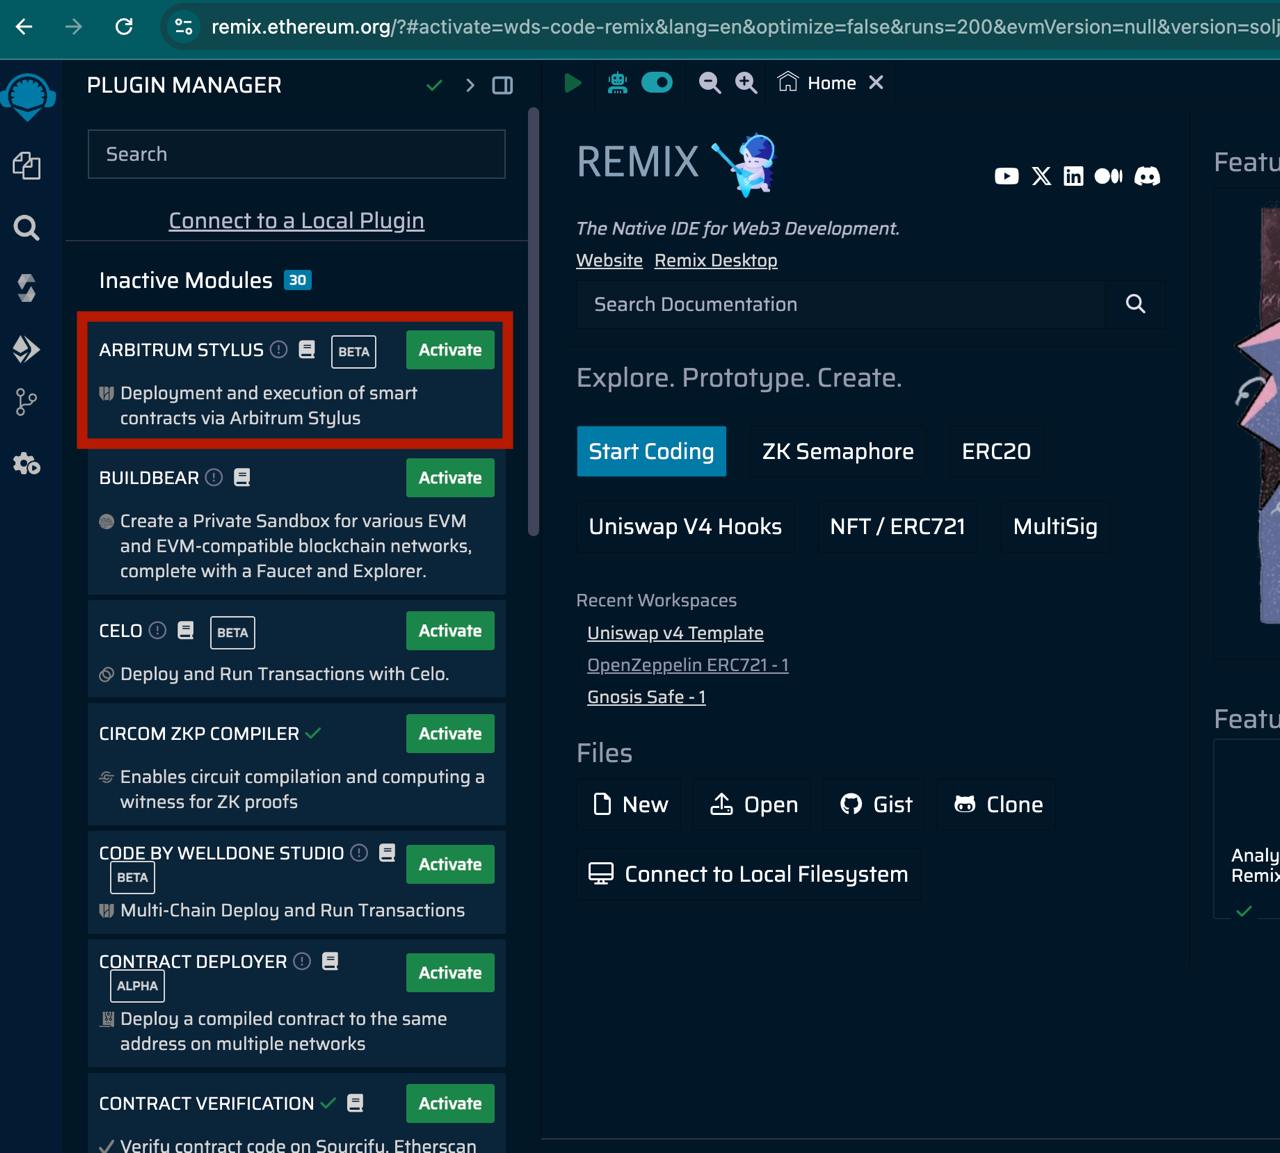
Task: Click the green play run-script icon
Action: tap(573, 83)
